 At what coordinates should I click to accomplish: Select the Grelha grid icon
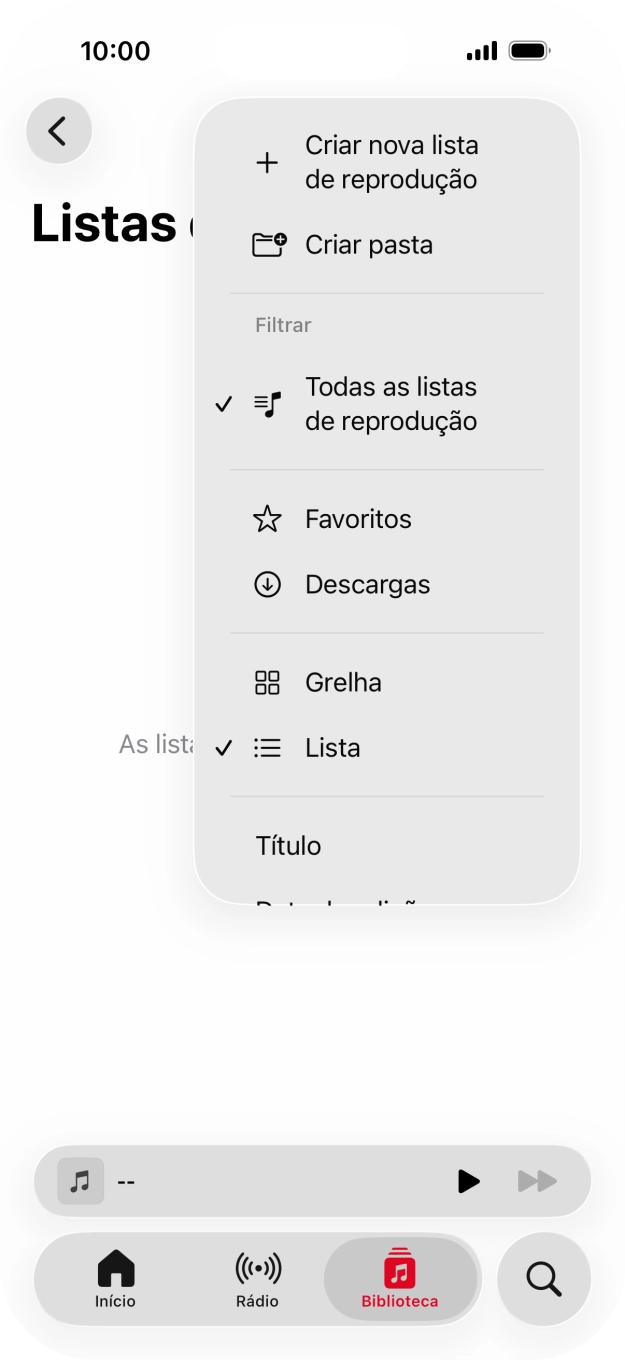pos(266,682)
